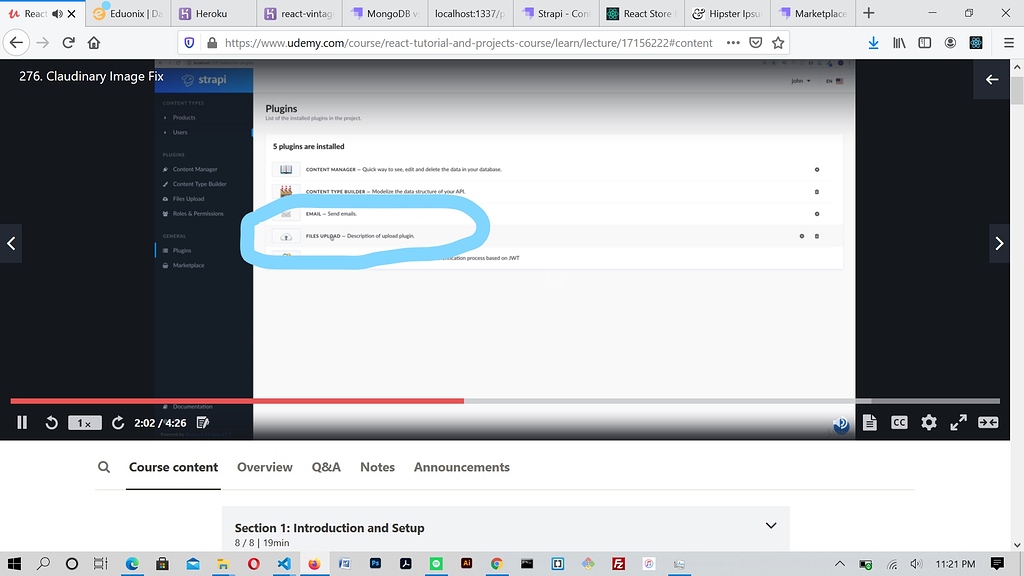Open the 1x playback speed menu
The image size is (1024, 576).
pyautogui.click(x=84, y=422)
